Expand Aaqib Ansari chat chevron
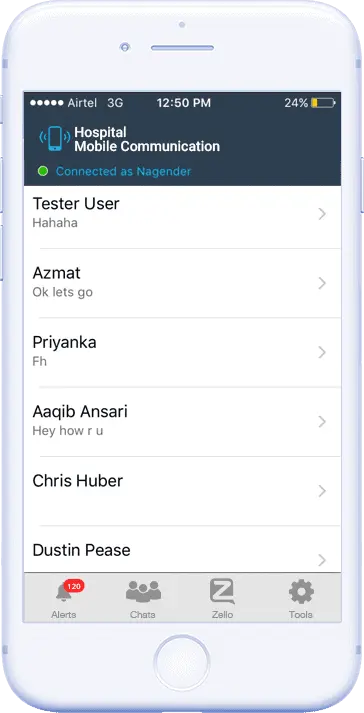 [x=322, y=422]
